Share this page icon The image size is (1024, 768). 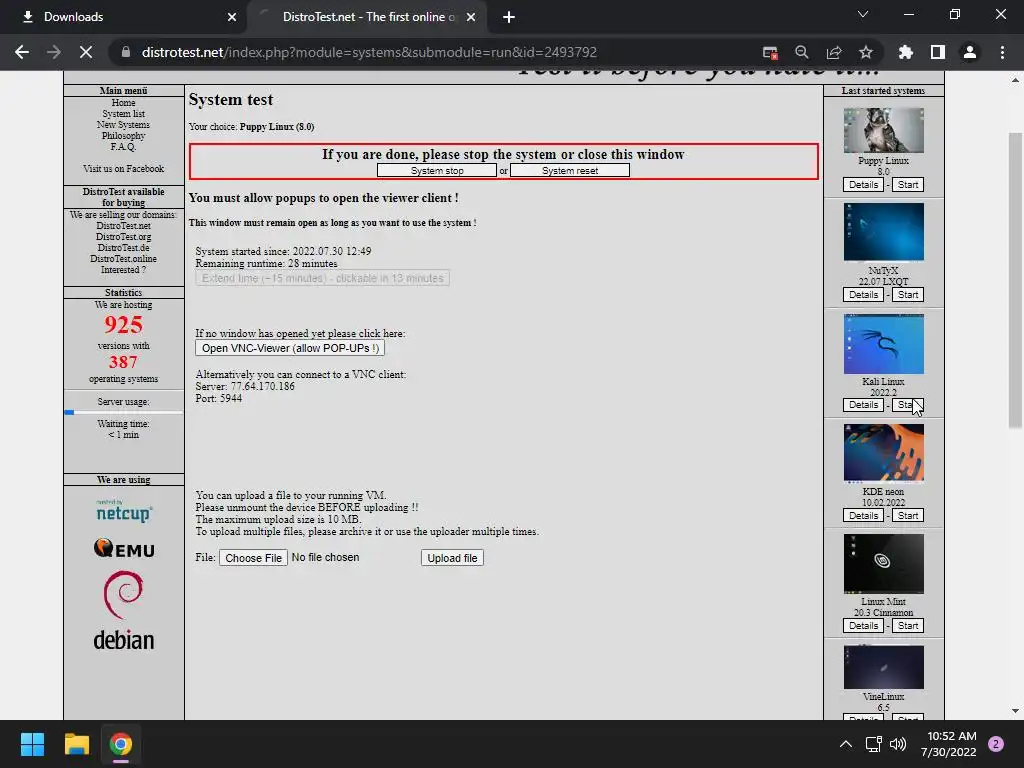point(834,52)
